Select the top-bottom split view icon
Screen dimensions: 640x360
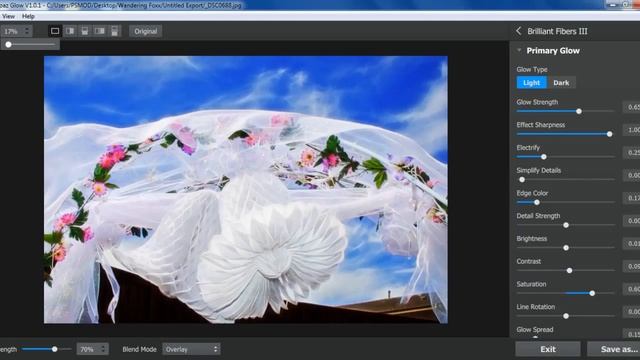(x=84, y=31)
